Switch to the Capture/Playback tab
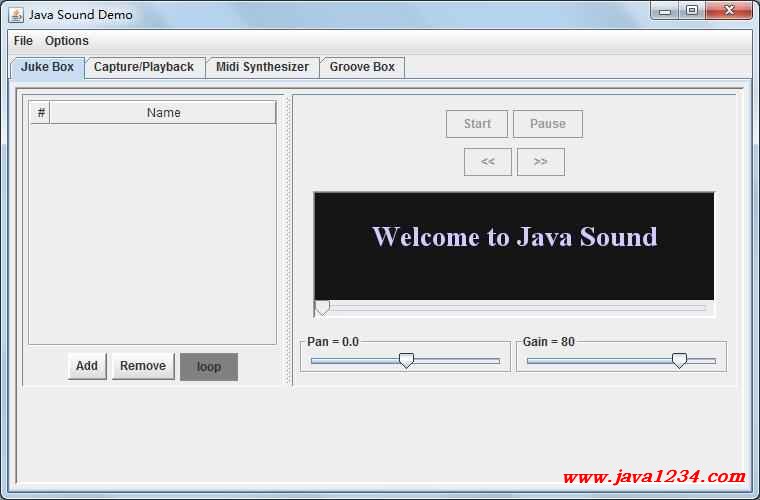Image resolution: width=760 pixels, height=500 pixels. coord(144,67)
